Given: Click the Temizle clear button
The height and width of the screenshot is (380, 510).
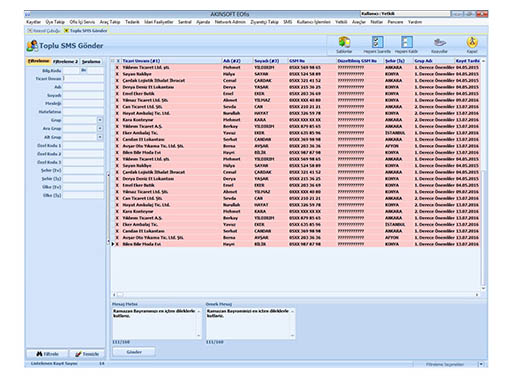Looking at the screenshot, I should point(87,354).
